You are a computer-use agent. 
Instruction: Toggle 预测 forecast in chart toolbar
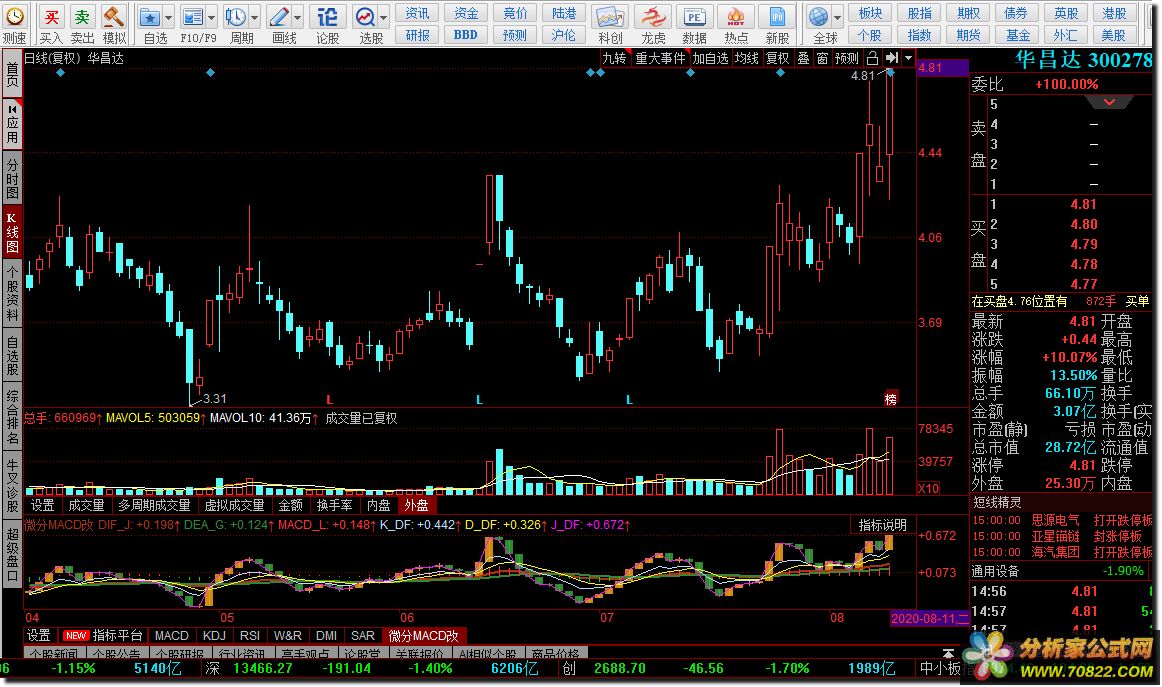coord(846,58)
